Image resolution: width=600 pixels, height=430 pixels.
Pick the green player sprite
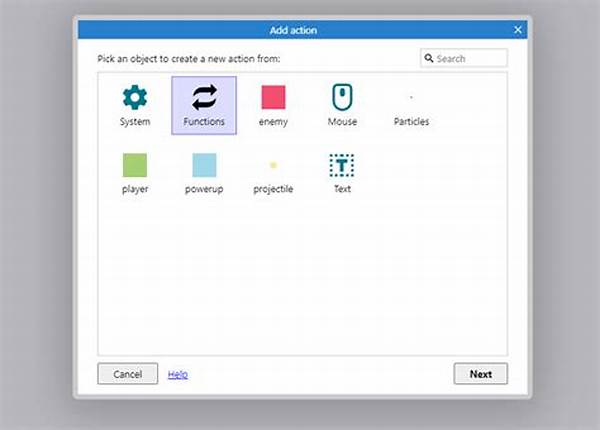(x=135, y=165)
